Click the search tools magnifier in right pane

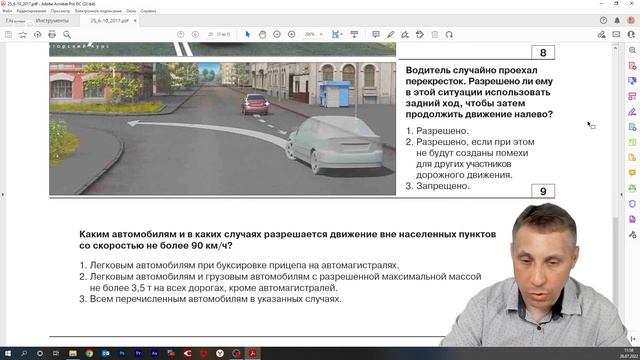pyautogui.click(x=632, y=50)
